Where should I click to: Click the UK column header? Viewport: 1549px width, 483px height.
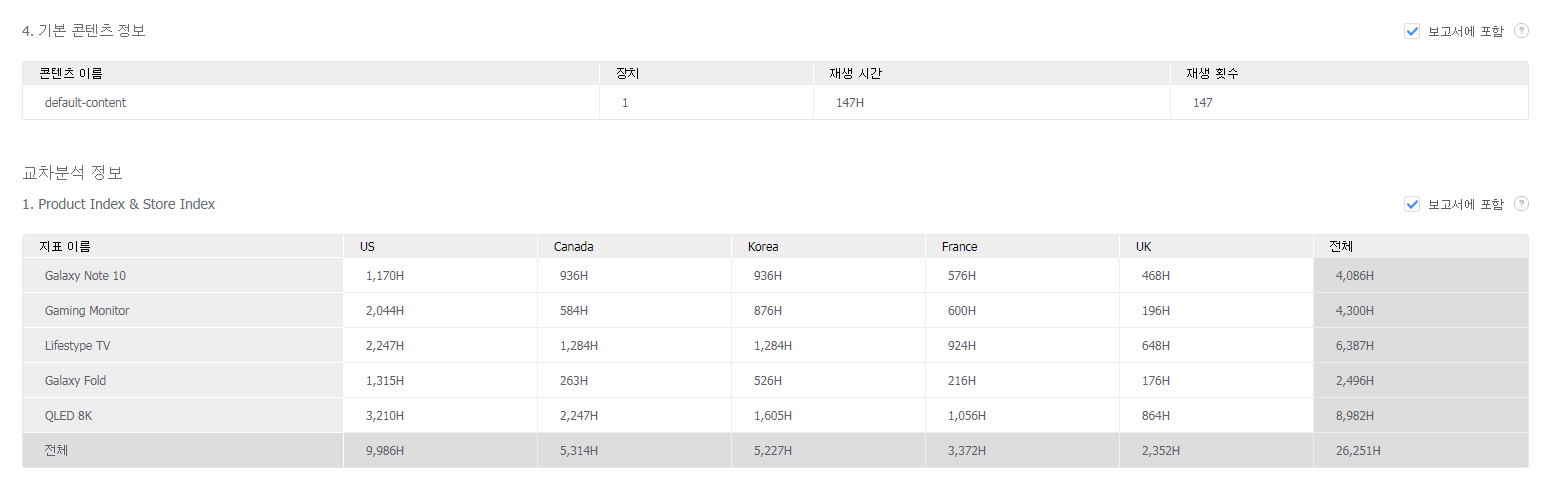(x=1144, y=247)
